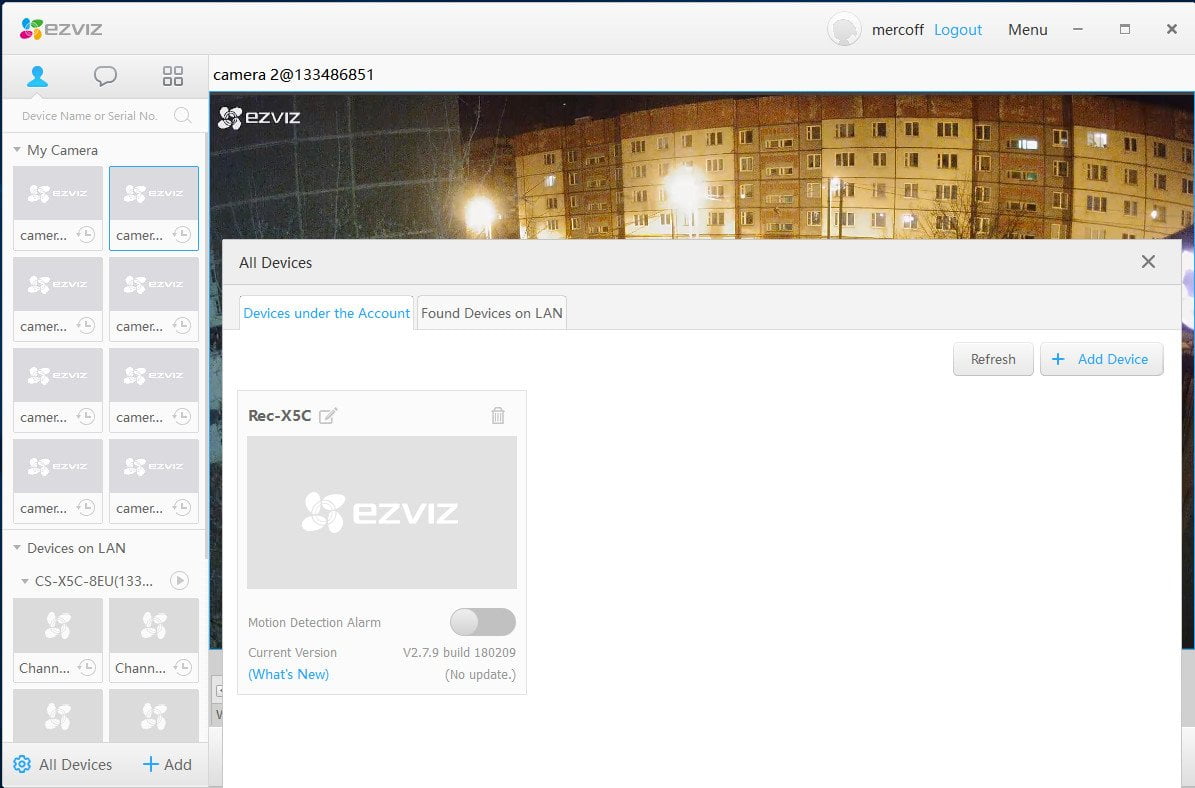Click the plus Add button in sidebar
This screenshot has height=788, width=1195.
(x=167, y=764)
